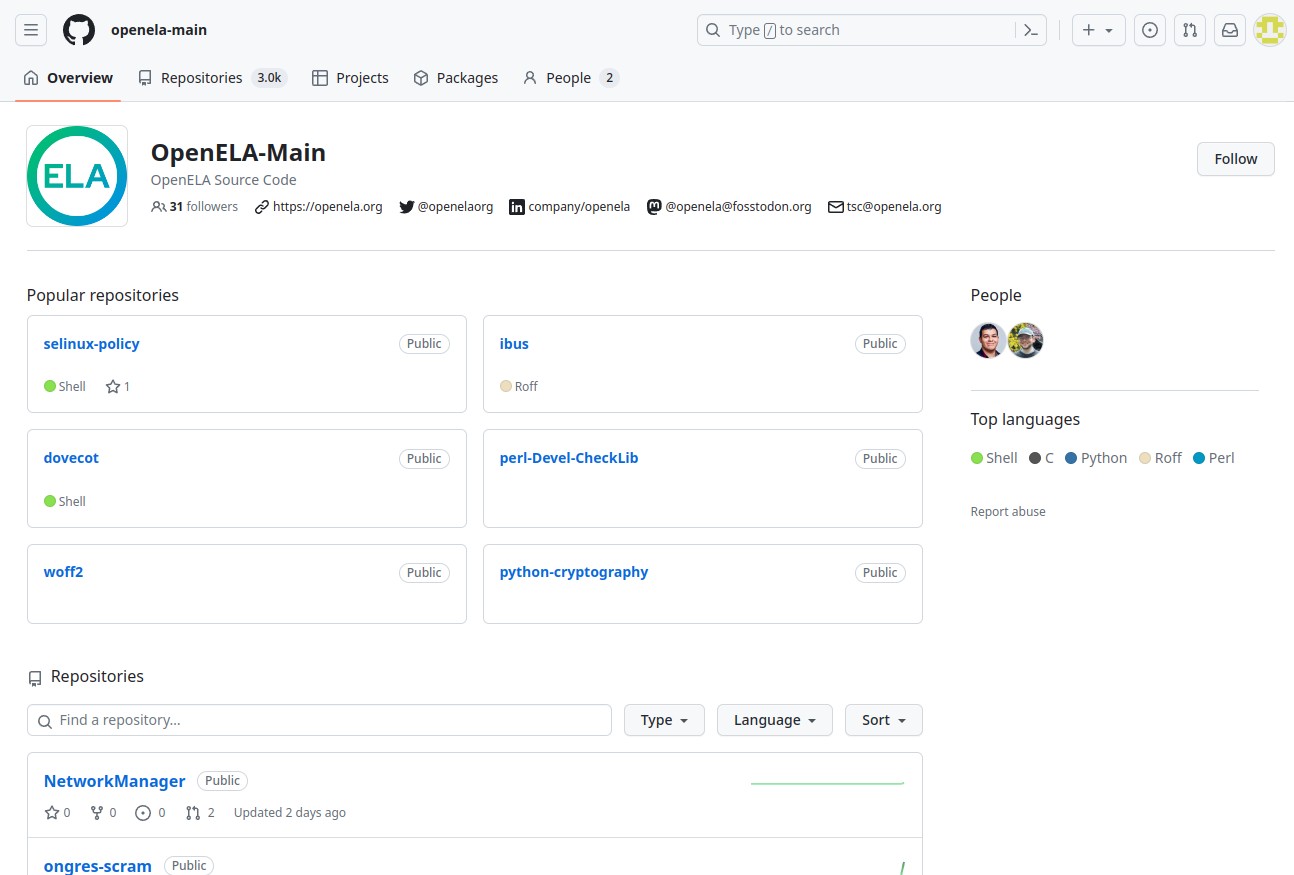Click the "Popular repositories" heading

103,295
